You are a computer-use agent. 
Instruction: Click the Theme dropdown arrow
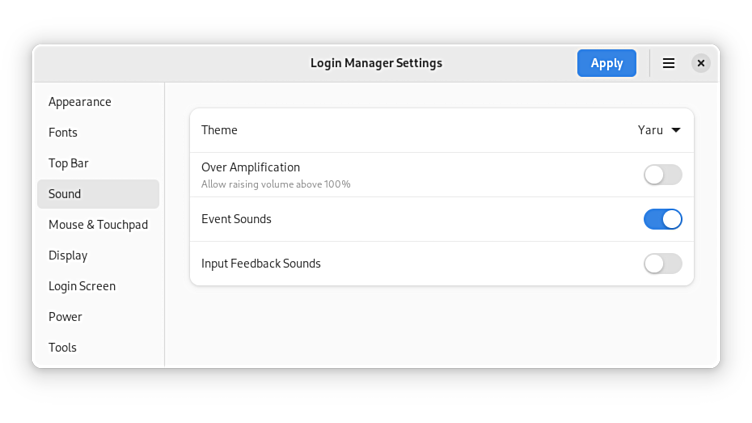676,130
